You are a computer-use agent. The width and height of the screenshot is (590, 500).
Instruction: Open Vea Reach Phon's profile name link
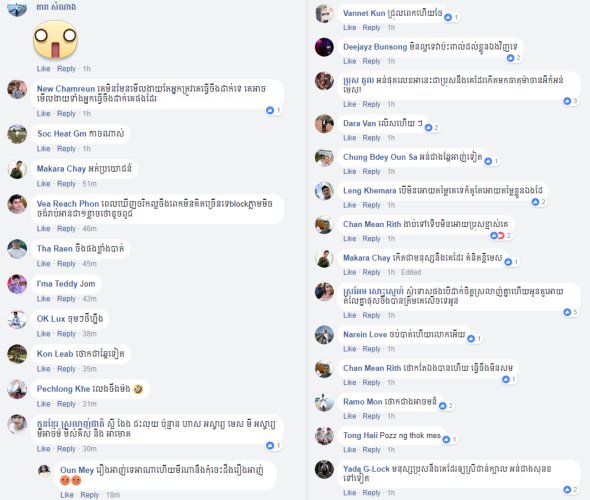point(68,204)
